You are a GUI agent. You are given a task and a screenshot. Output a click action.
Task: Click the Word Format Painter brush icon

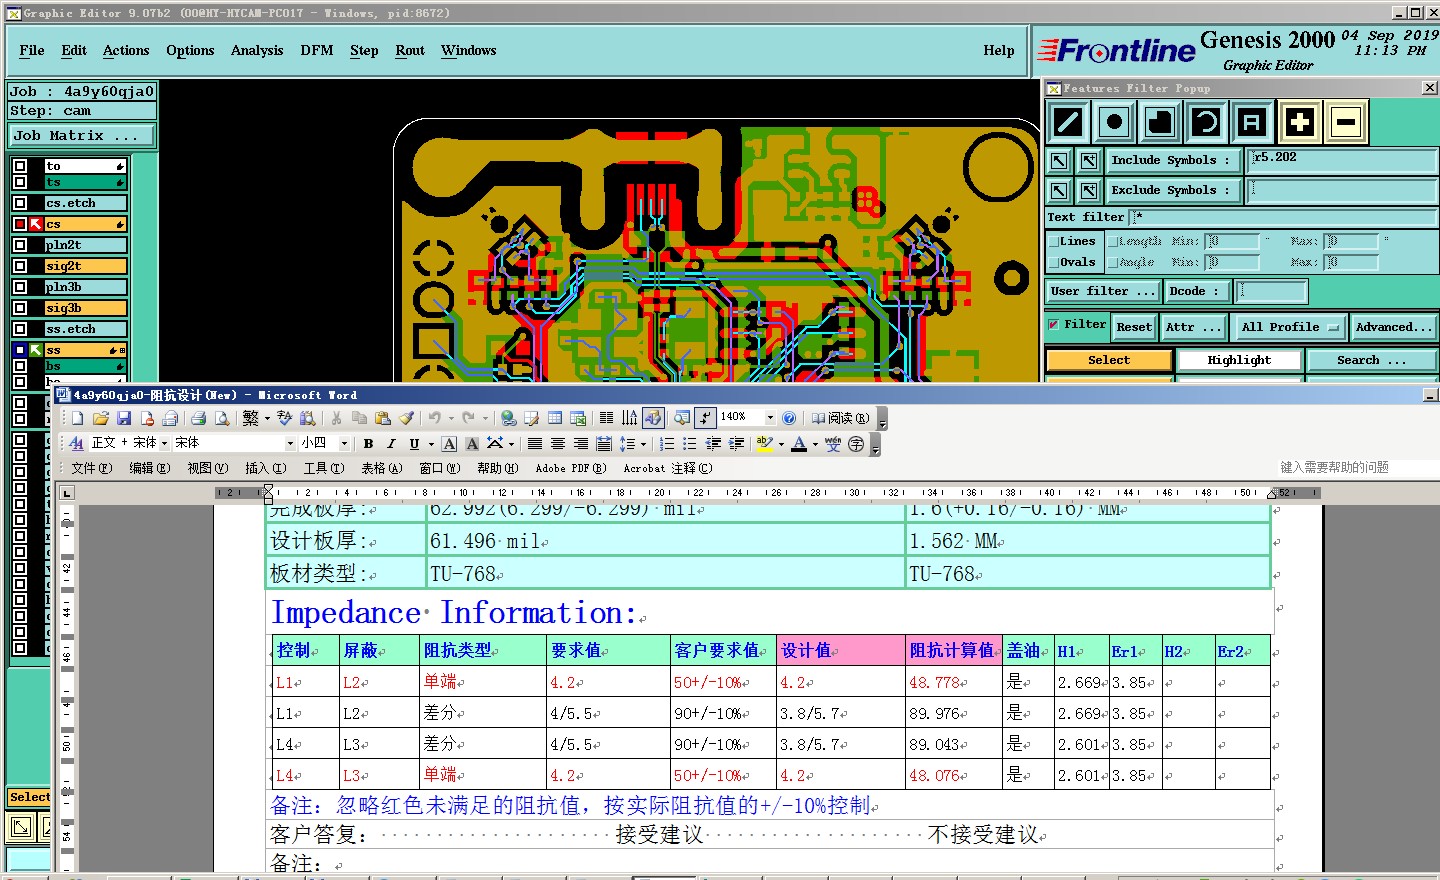(x=406, y=418)
